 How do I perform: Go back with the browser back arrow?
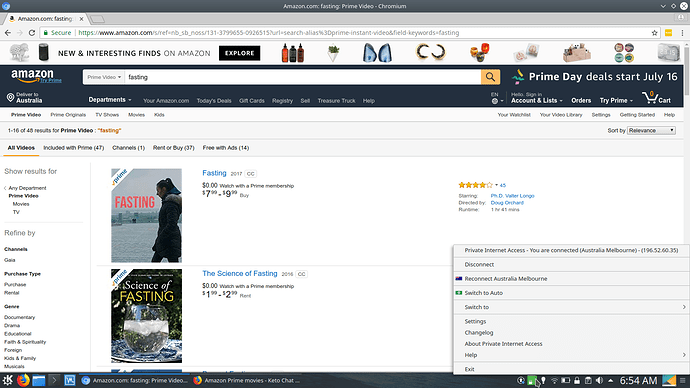point(7,33)
